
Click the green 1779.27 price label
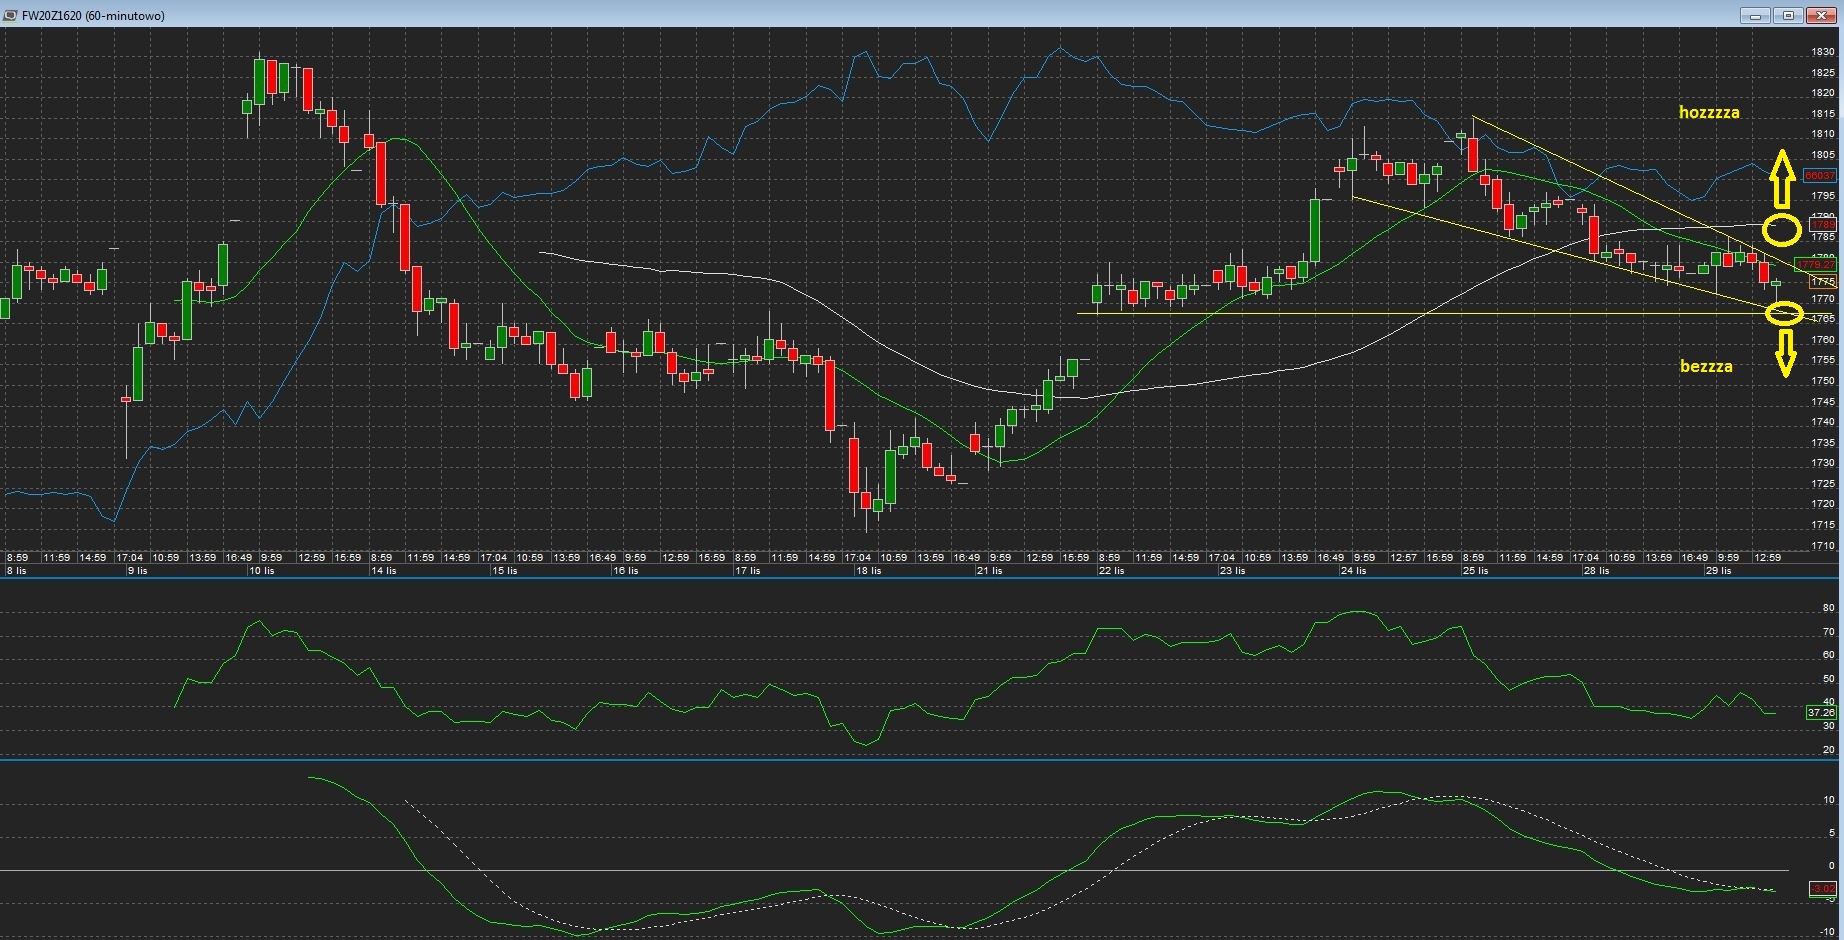pos(1819,265)
